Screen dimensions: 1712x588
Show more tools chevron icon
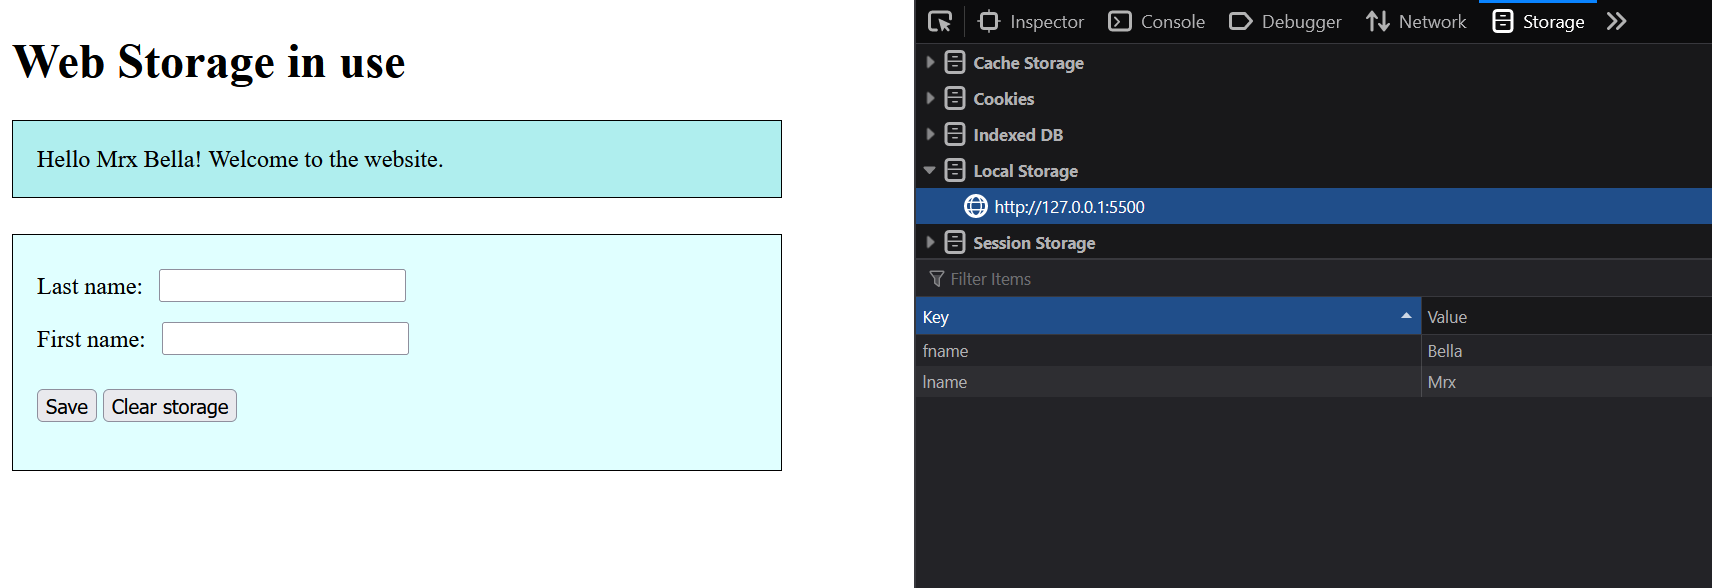point(1616,21)
